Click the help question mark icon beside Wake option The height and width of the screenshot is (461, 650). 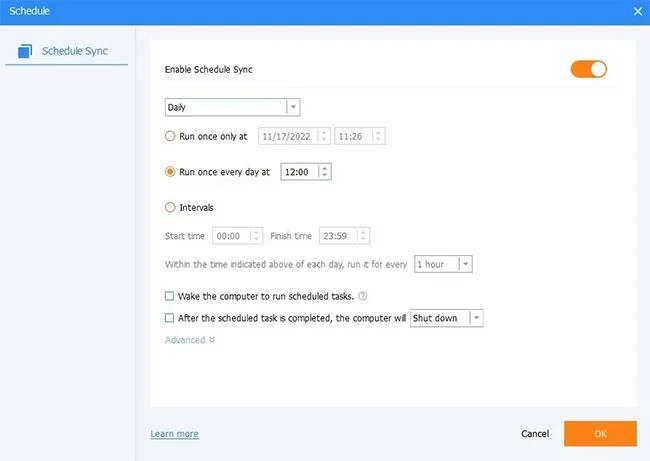363,296
